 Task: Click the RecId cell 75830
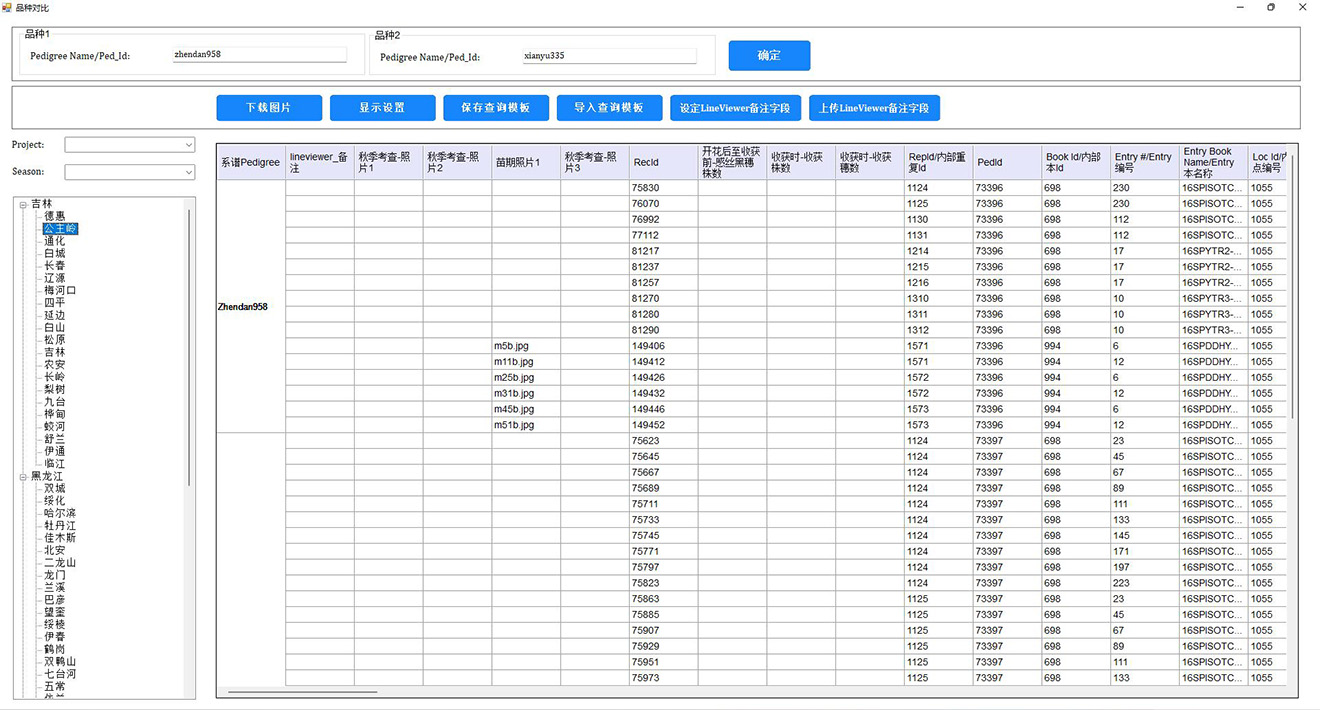tap(663, 188)
